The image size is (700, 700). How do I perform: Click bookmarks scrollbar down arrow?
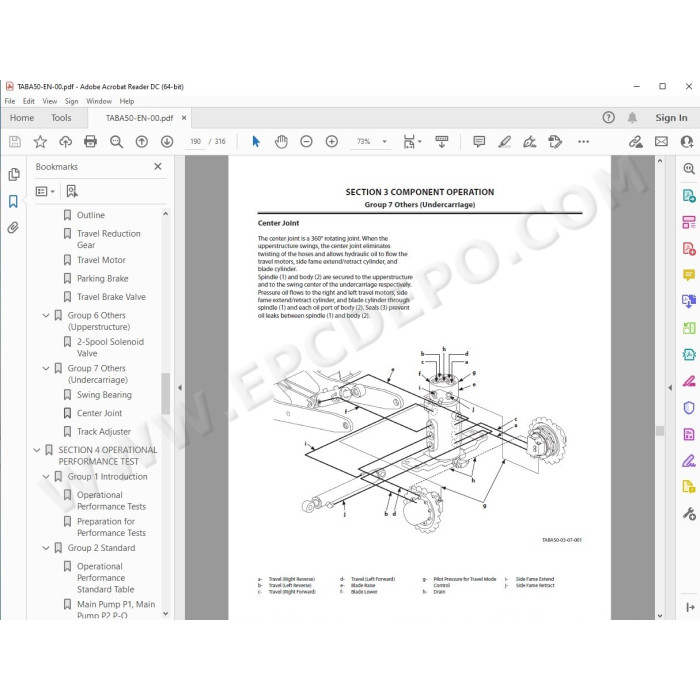(166, 614)
